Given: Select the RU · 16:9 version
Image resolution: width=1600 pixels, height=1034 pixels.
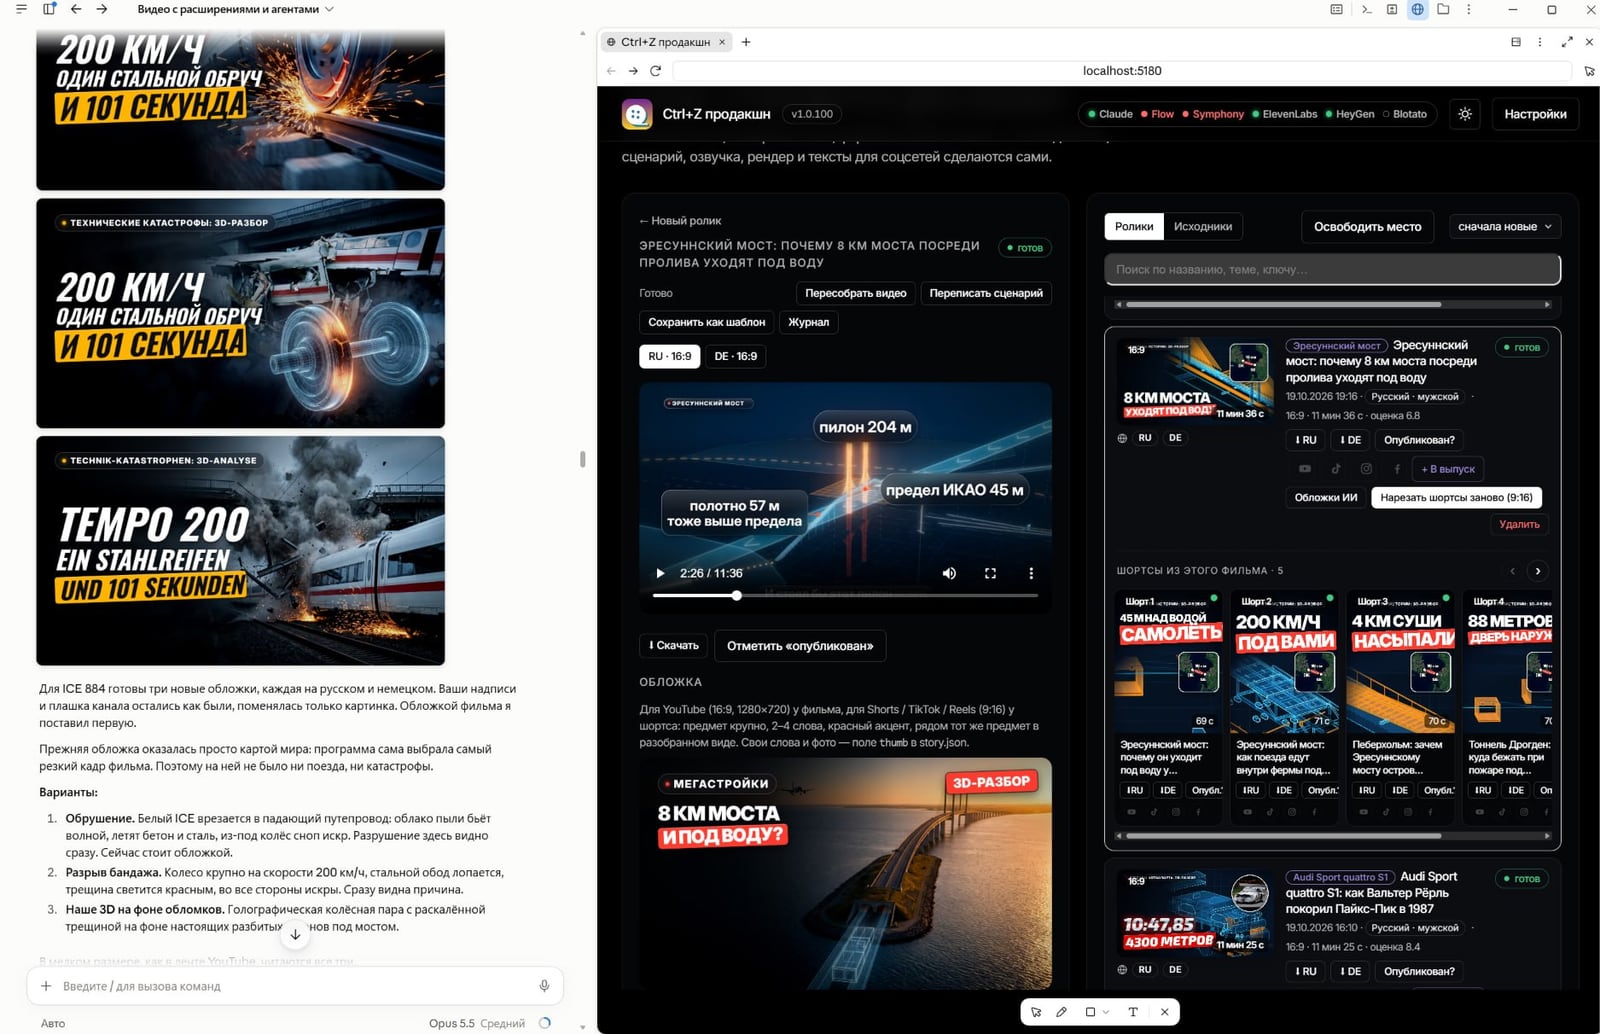Looking at the screenshot, I should tap(669, 356).
